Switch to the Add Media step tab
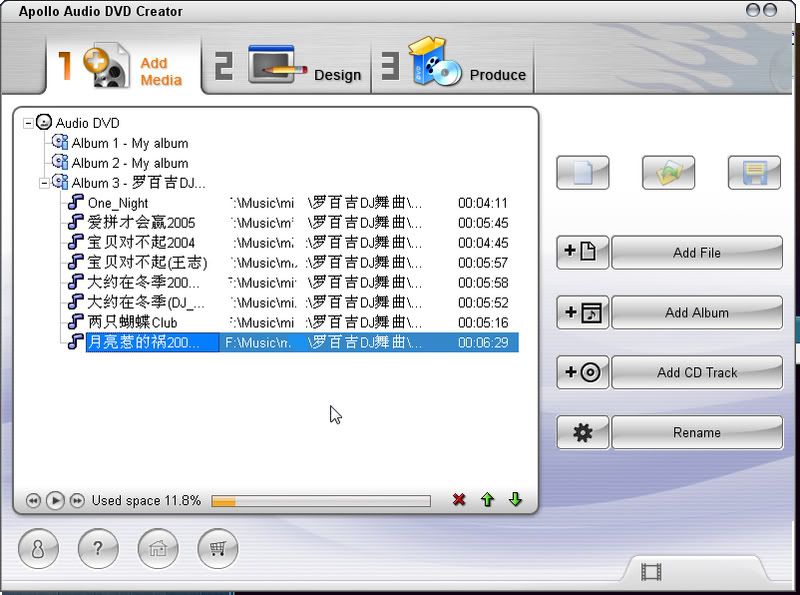The height and width of the screenshot is (595, 800). click(x=123, y=67)
